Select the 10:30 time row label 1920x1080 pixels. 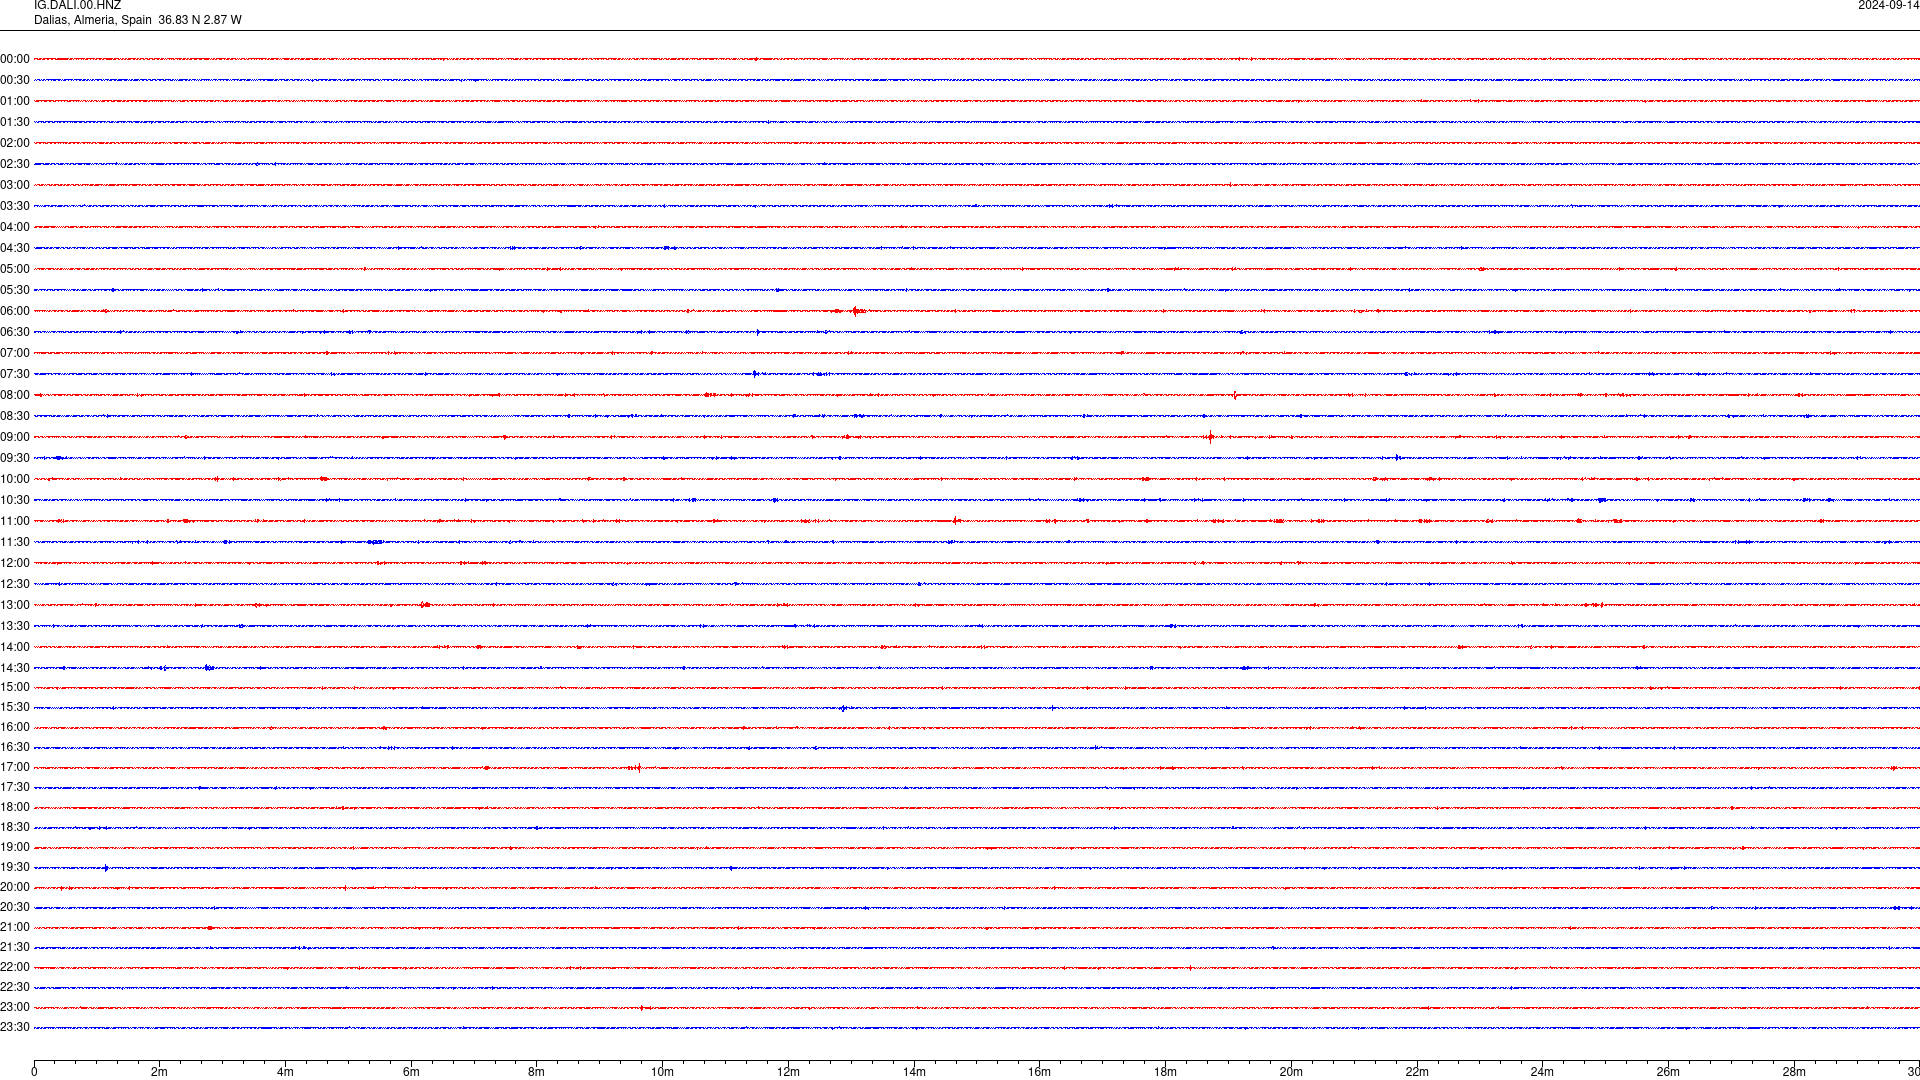[x=15, y=500]
